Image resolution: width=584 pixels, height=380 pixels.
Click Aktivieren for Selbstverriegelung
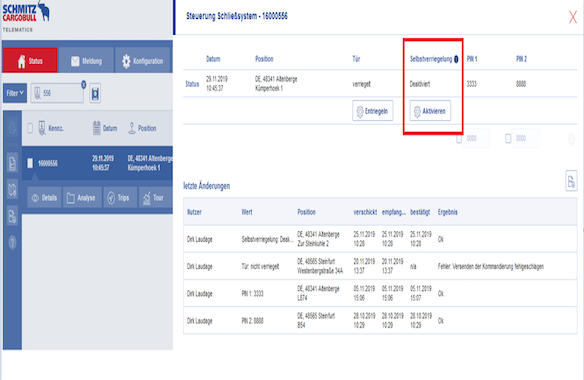pyautogui.click(x=430, y=111)
